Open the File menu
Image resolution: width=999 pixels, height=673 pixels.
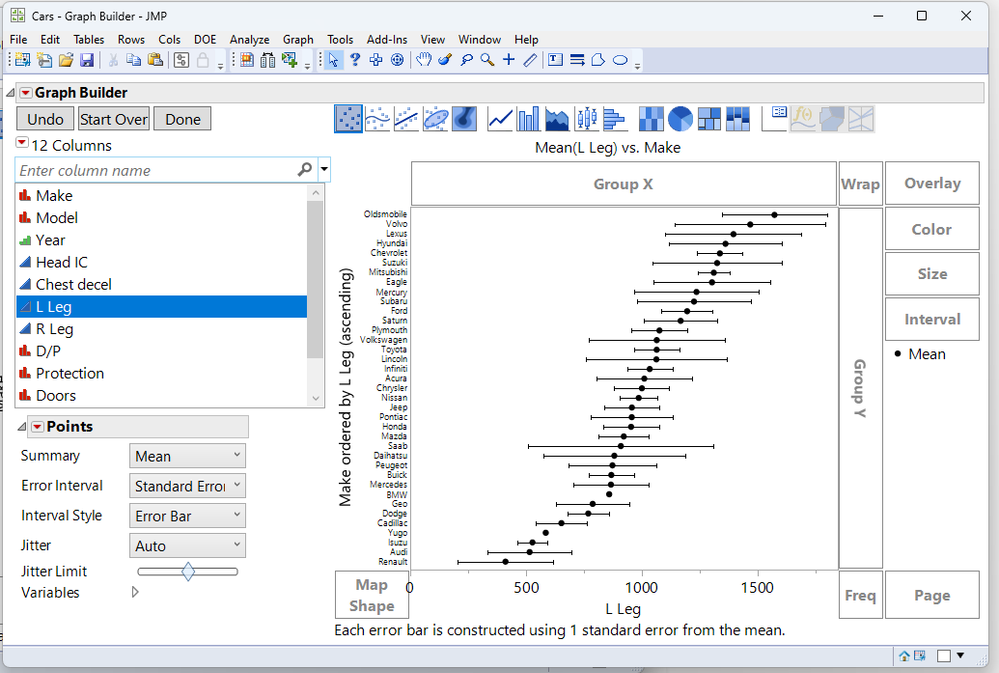(x=18, y=40)
